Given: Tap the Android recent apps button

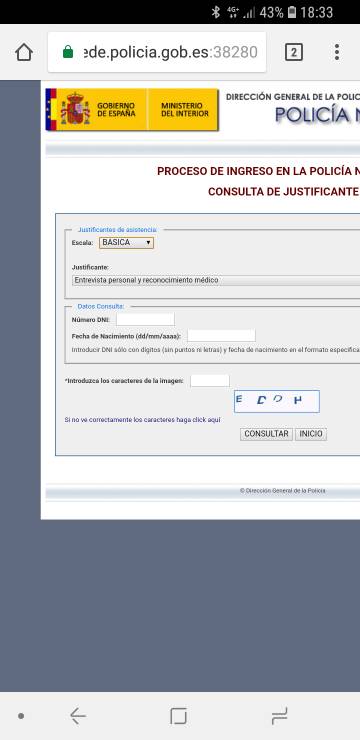Looking at the screenshot, I should click(x=280, y=716).
